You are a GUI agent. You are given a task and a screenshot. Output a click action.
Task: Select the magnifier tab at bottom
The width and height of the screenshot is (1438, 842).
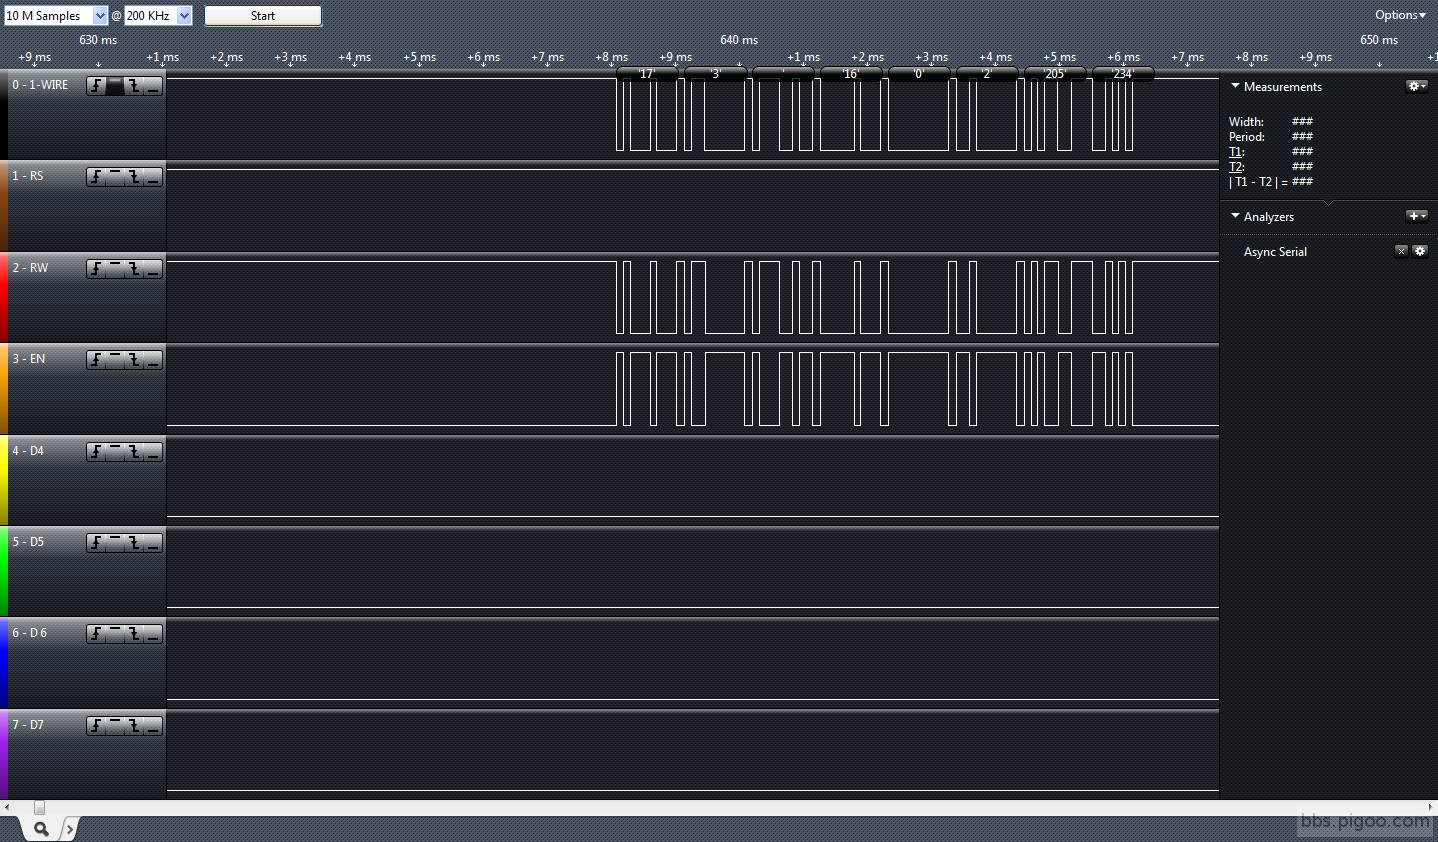coord(40,829)
